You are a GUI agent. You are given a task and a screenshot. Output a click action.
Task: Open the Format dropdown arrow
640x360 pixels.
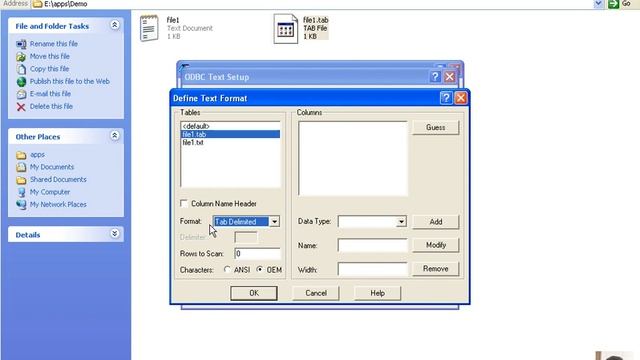point(274,222)
